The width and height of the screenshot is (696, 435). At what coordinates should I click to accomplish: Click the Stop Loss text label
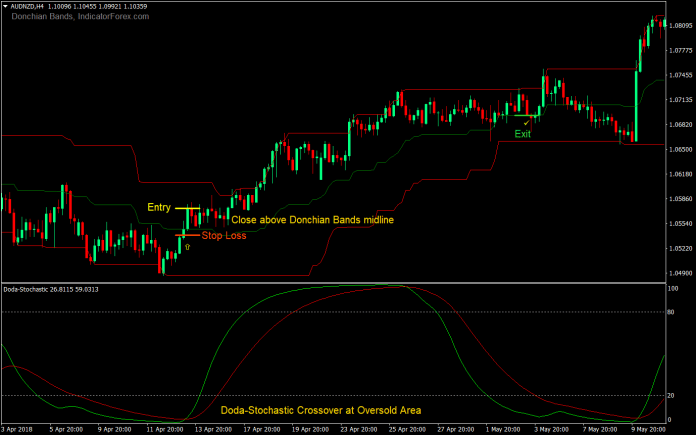pyautogui.click(x=224, y=236)
